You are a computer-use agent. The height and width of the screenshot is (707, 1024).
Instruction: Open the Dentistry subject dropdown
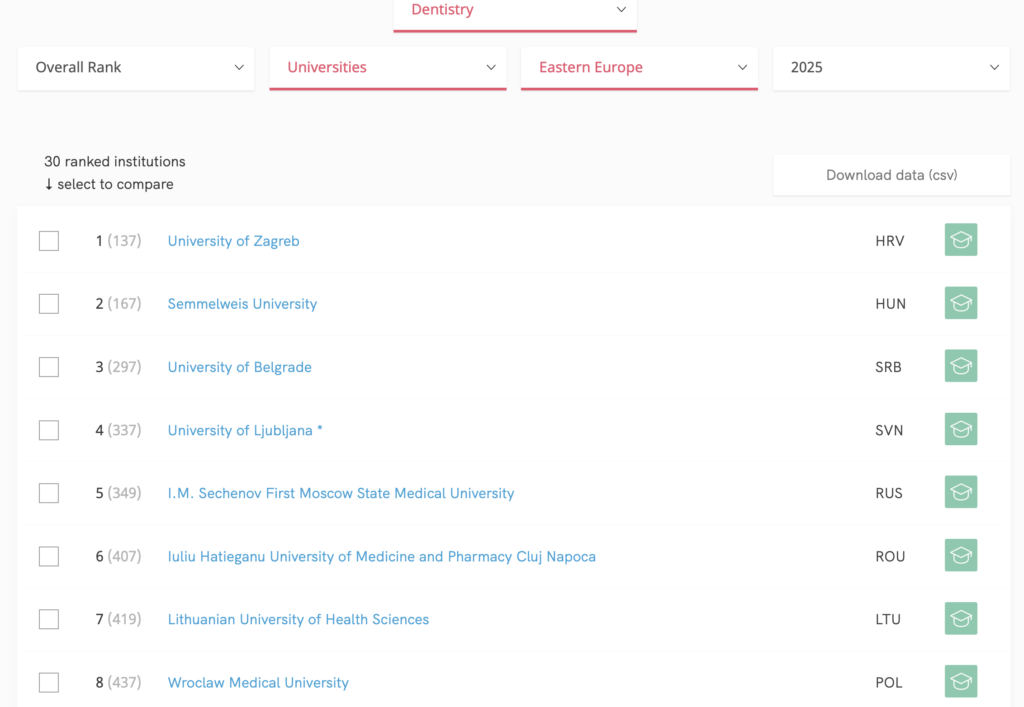(x=514, y=11)
